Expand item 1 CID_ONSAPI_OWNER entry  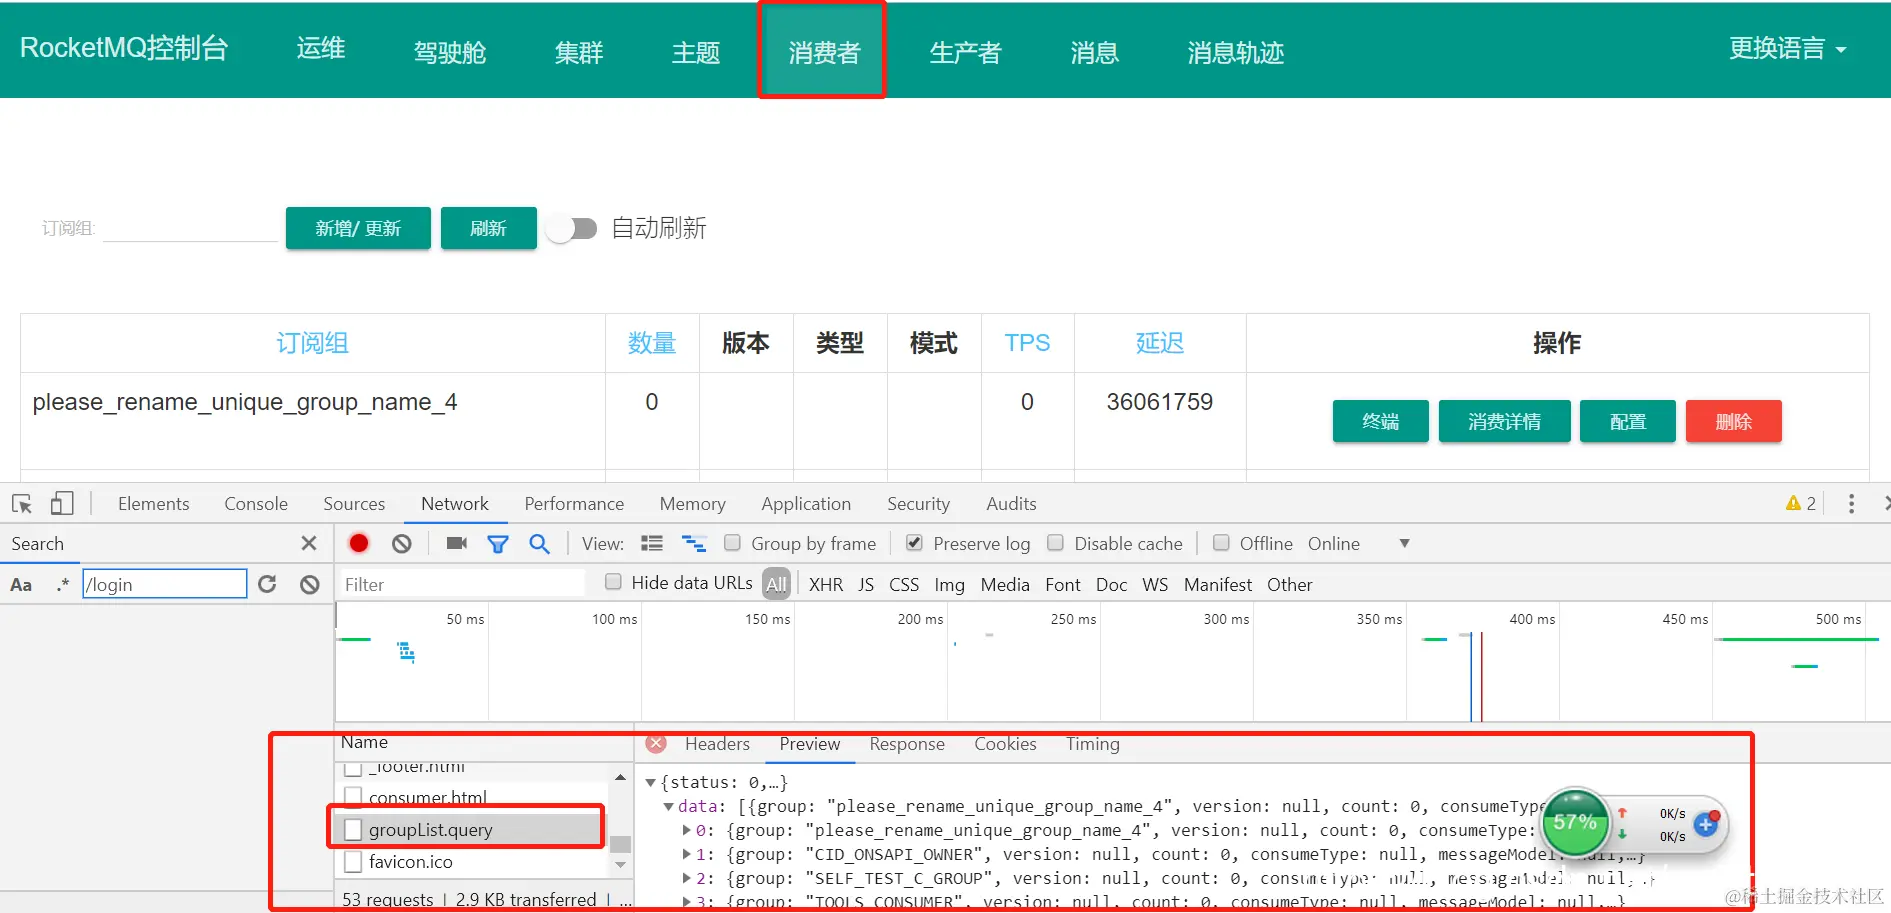(x=687, y=854)
